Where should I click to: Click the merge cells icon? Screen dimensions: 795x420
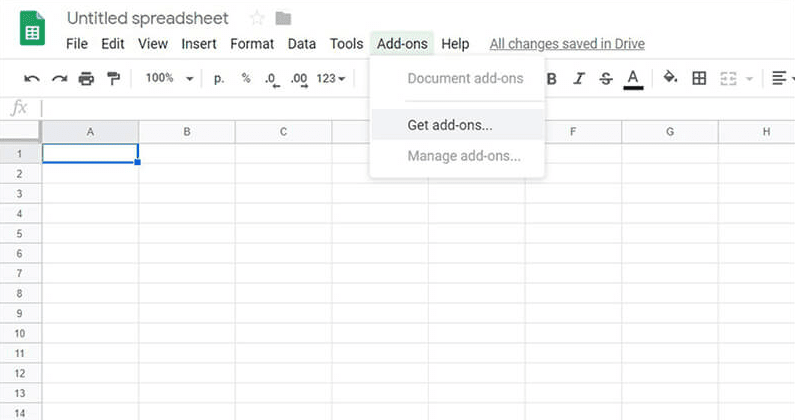(728, 79)
